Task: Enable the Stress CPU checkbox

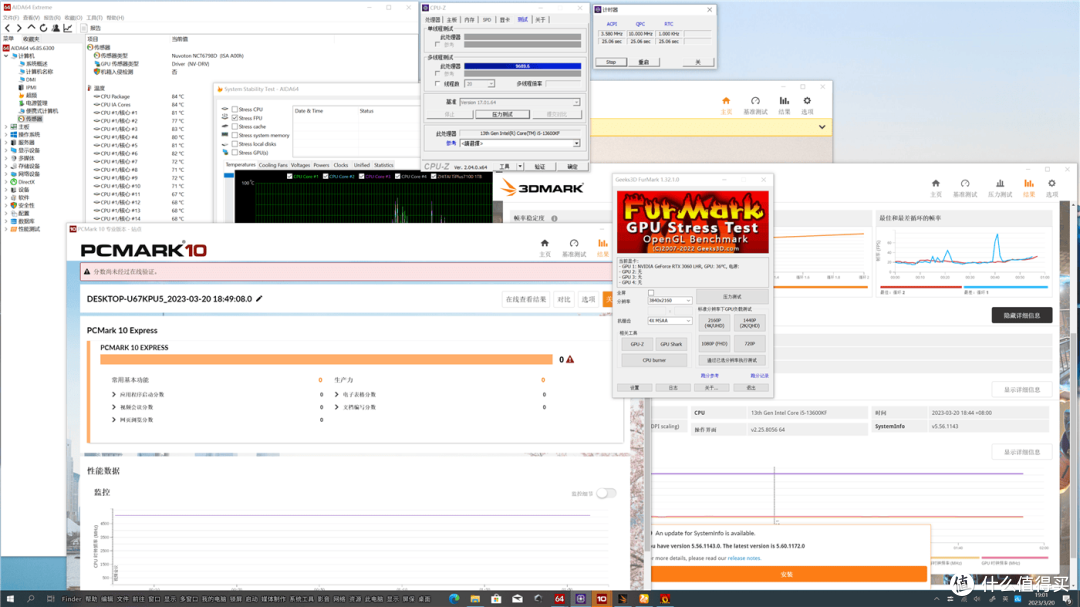Action: [x=235, y=110]
